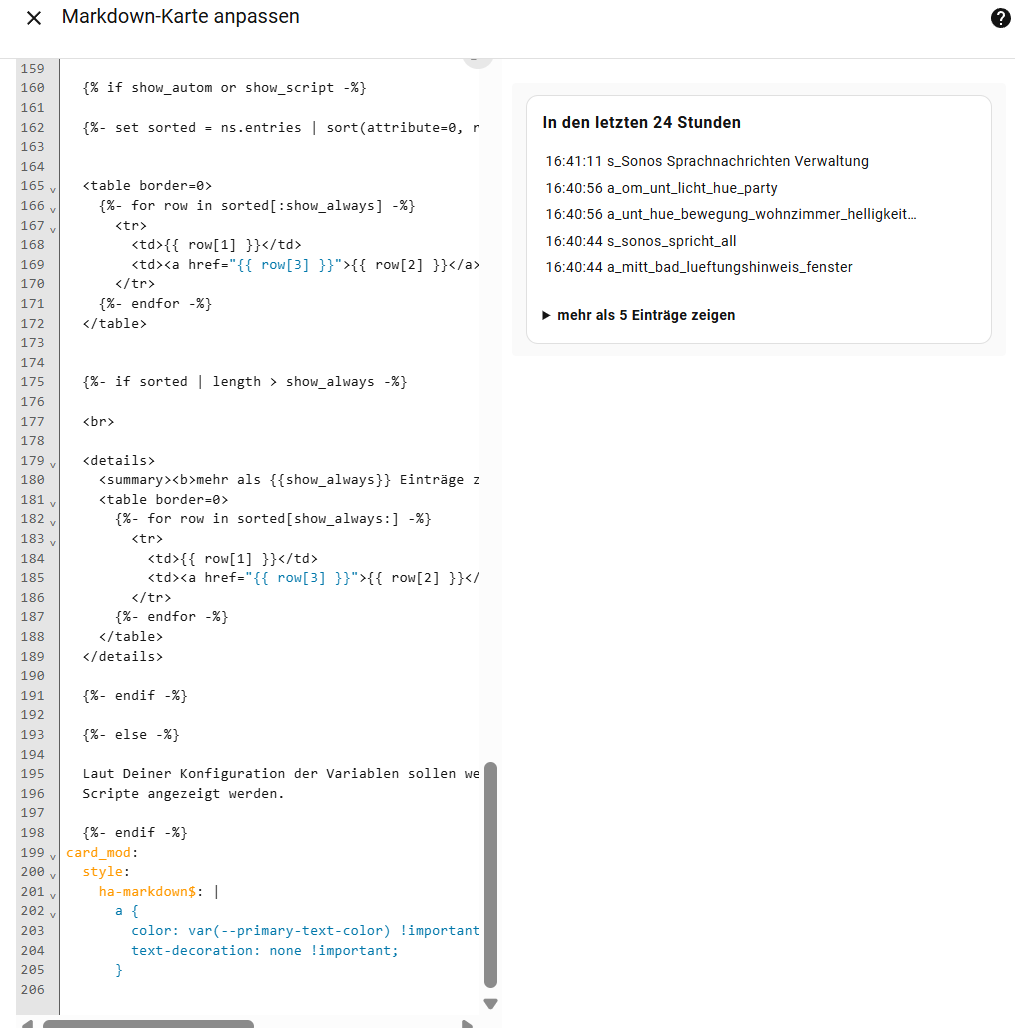Image resolution: width=1015 pixels, height=1028 pixels.
Task: Open s_Sonos Sprachnachrichten Verwaltung entry link
Action: click(737, 161)
